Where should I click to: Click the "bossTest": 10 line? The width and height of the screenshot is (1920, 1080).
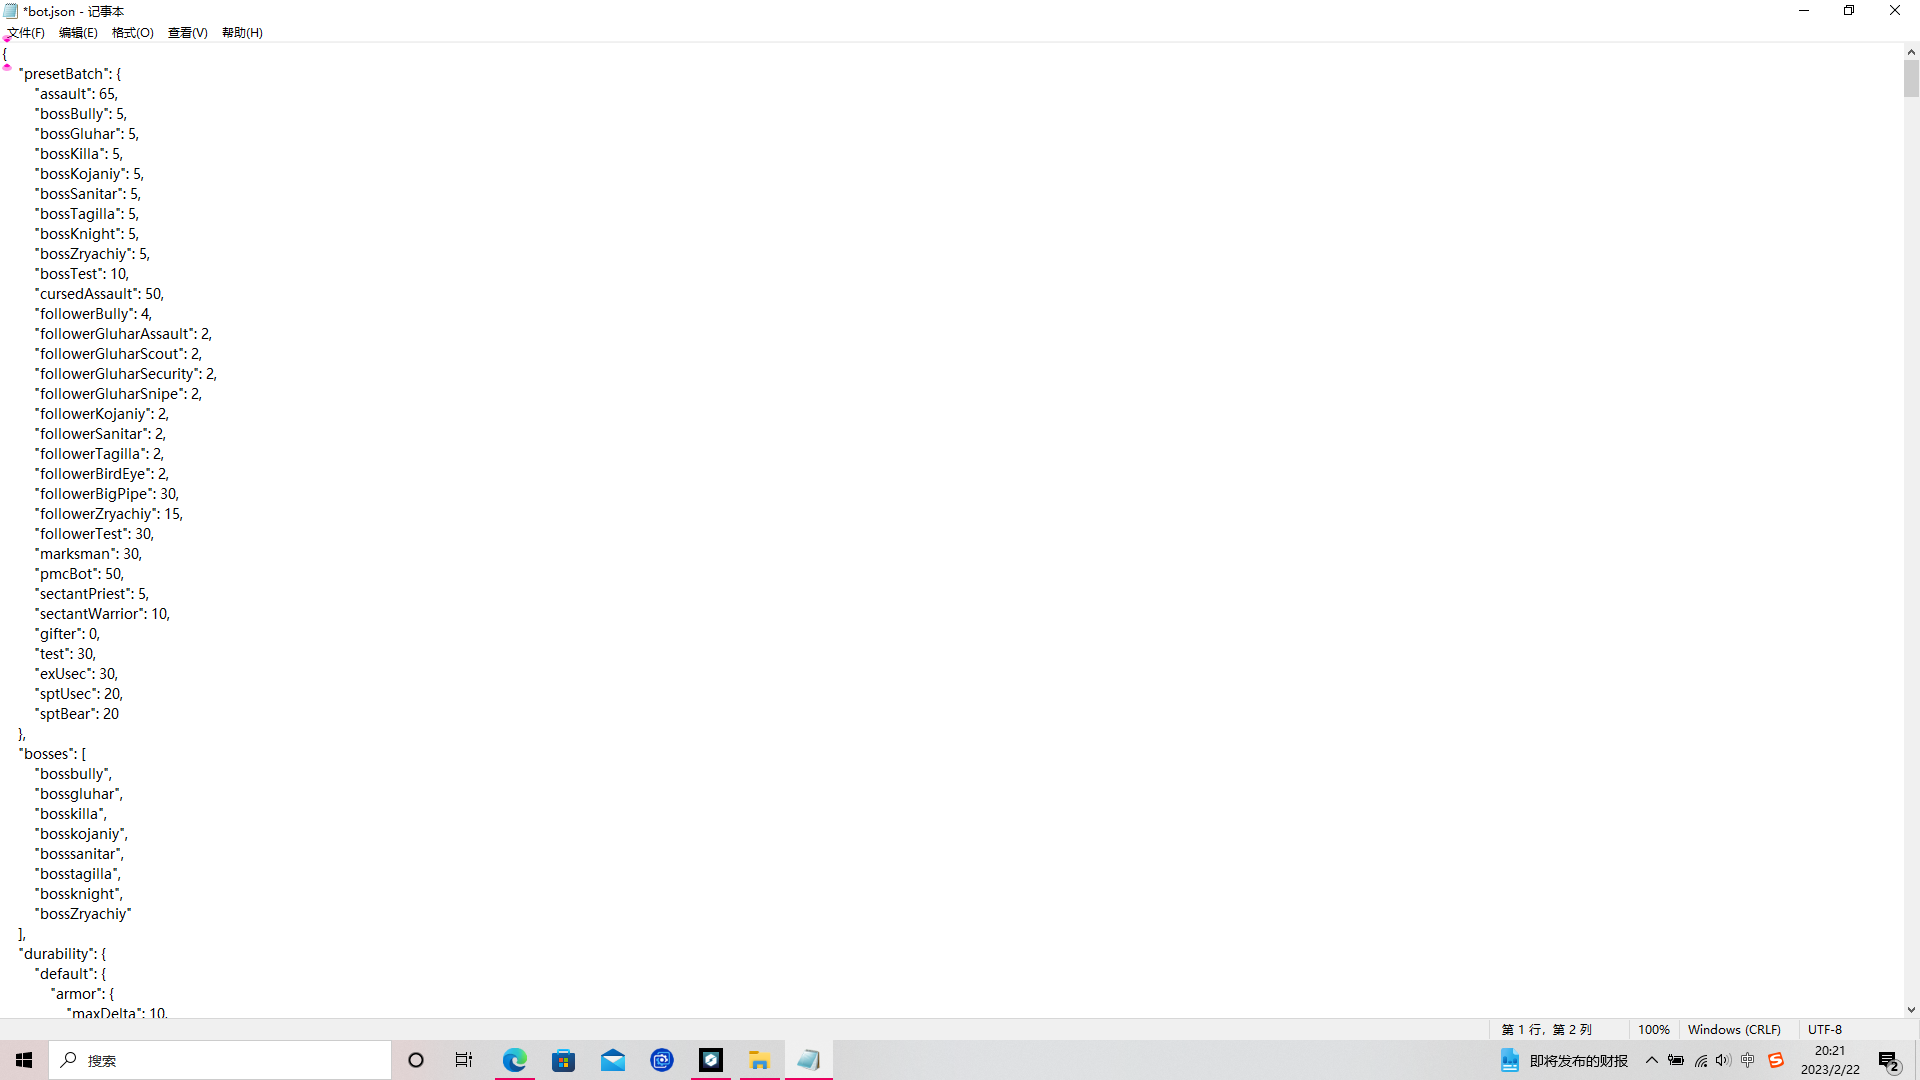(x=82, y=274)
